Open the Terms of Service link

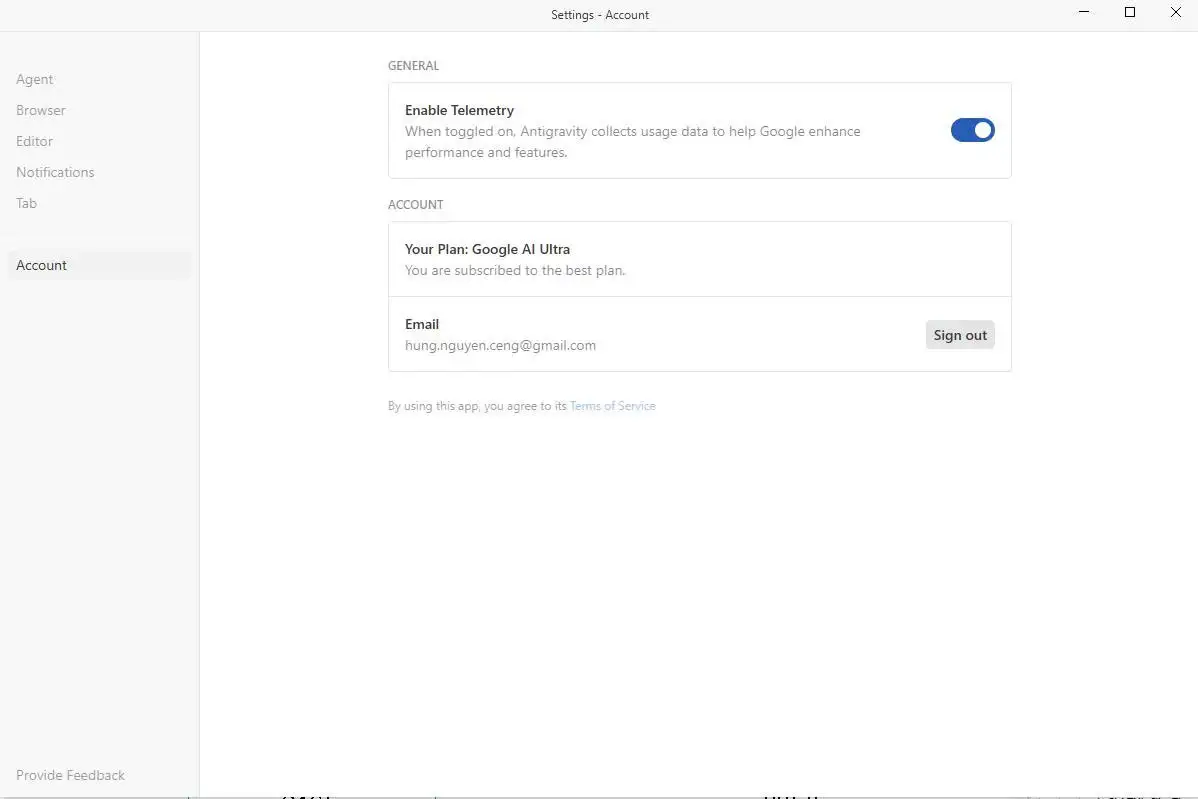click(612, 406)
